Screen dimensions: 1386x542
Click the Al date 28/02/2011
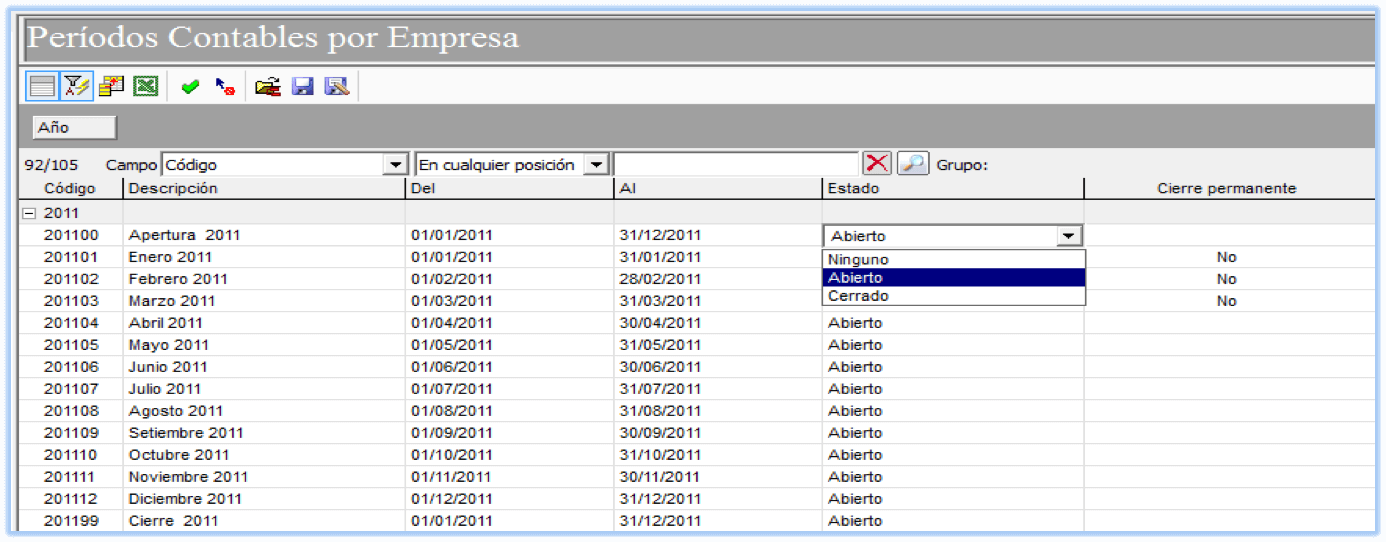(x=661, y=279)
